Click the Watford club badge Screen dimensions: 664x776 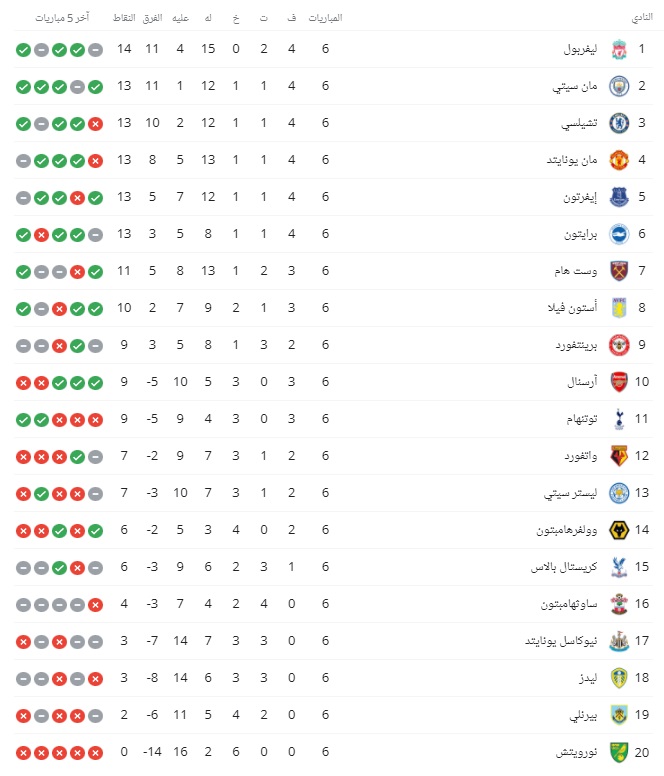[619, 456]
